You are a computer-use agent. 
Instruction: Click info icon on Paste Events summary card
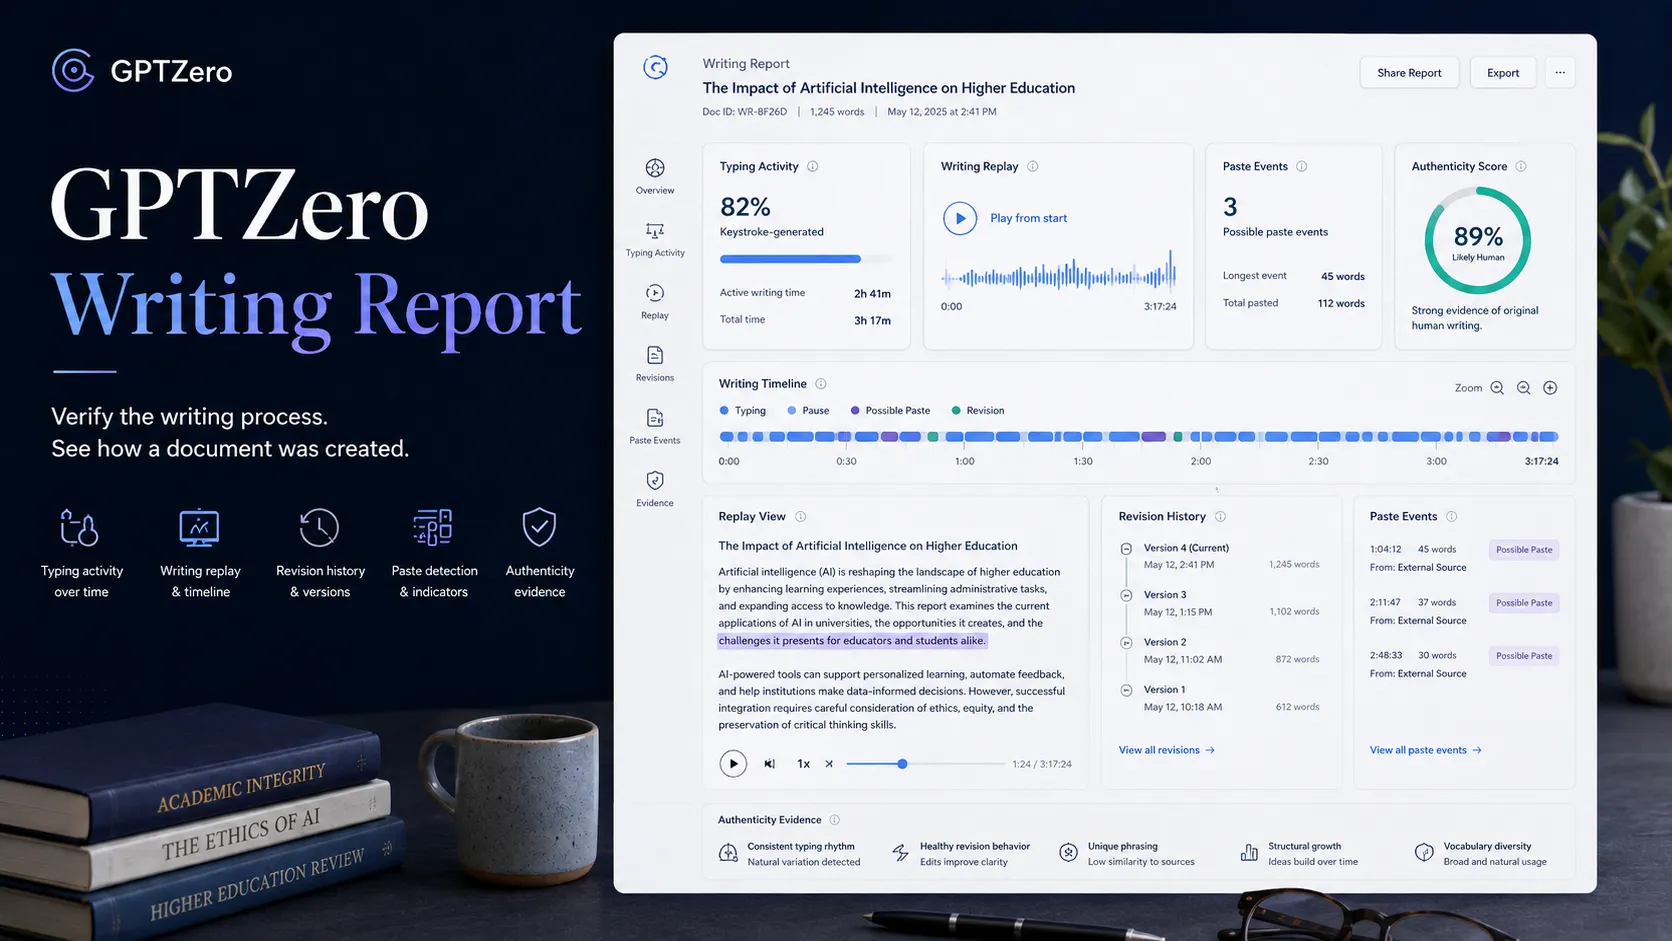click(1302, 167)
